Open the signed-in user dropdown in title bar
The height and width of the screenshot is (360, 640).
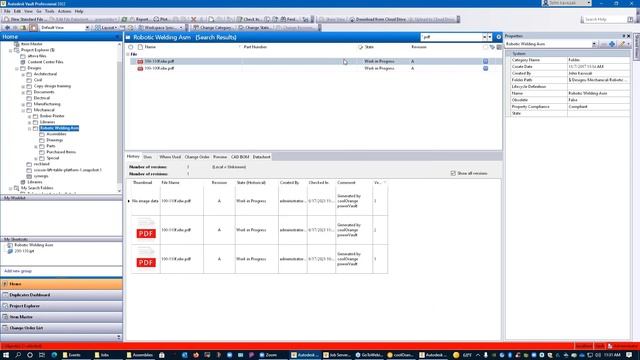[589, 3]
